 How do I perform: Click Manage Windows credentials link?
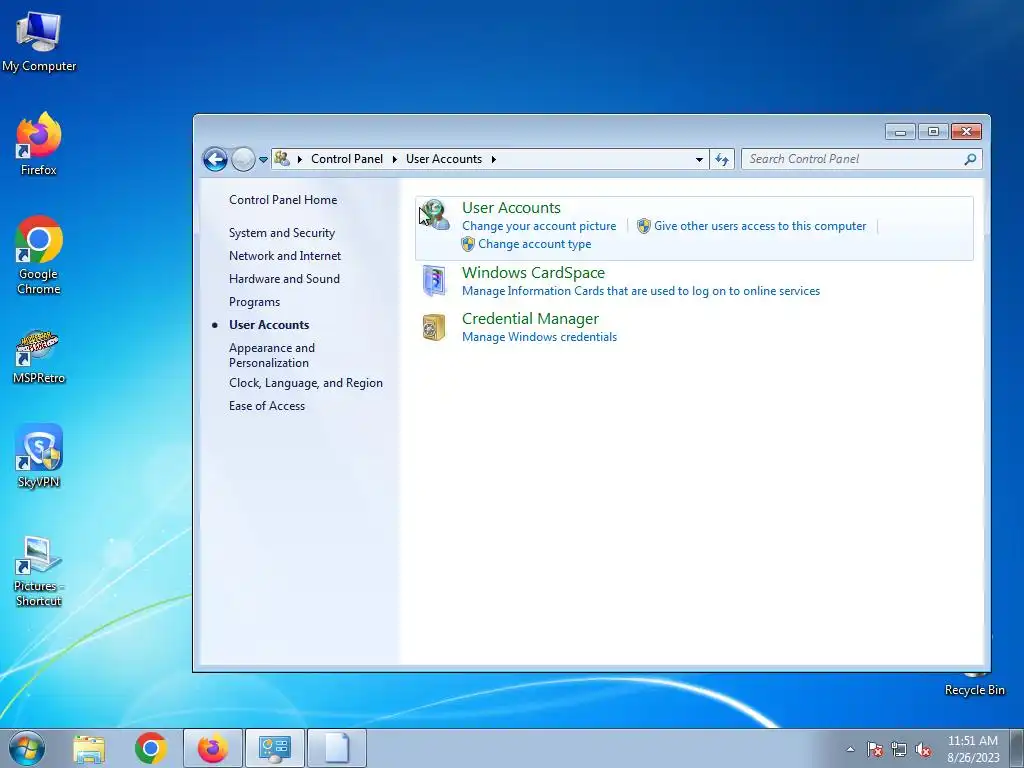pyautogui.click(x=539, y=337)
